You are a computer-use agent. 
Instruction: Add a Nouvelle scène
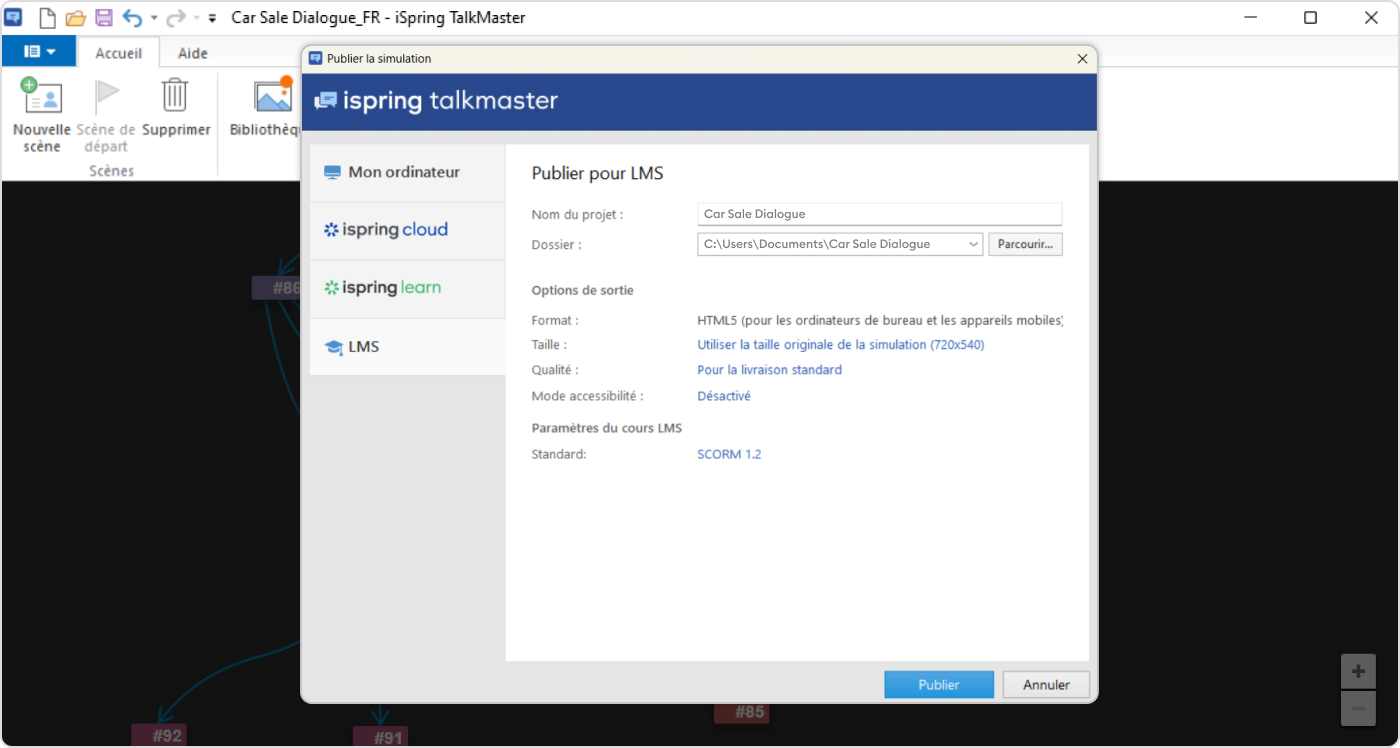click(42, 116)
